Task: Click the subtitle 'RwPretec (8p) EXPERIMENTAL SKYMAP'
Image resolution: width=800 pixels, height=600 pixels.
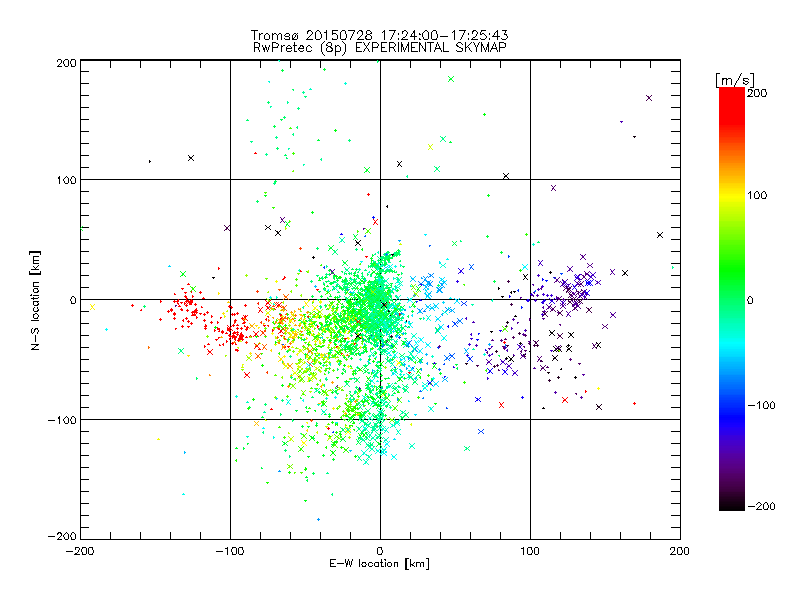Action: point(380,48)
